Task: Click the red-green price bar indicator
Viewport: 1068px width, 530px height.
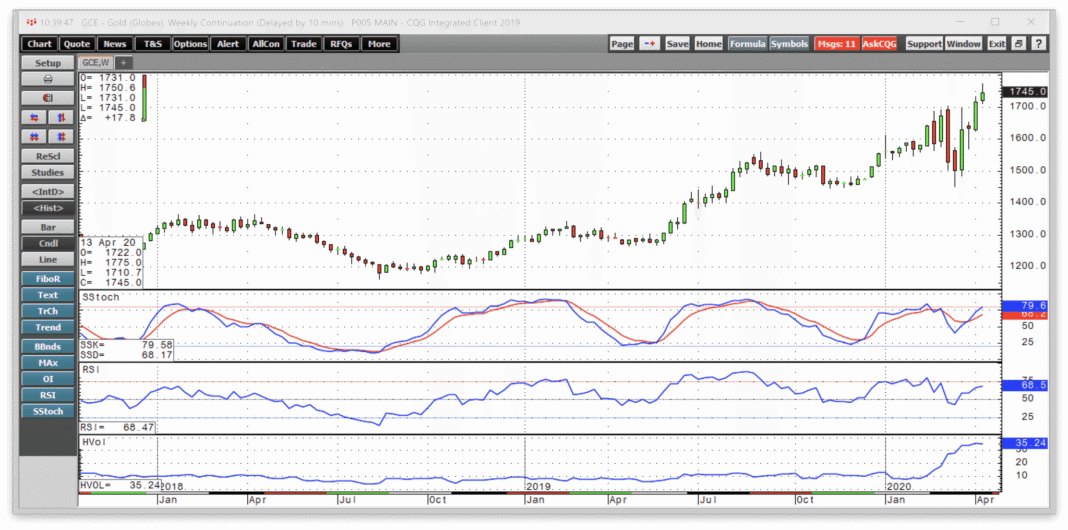Action: point(145,97)
